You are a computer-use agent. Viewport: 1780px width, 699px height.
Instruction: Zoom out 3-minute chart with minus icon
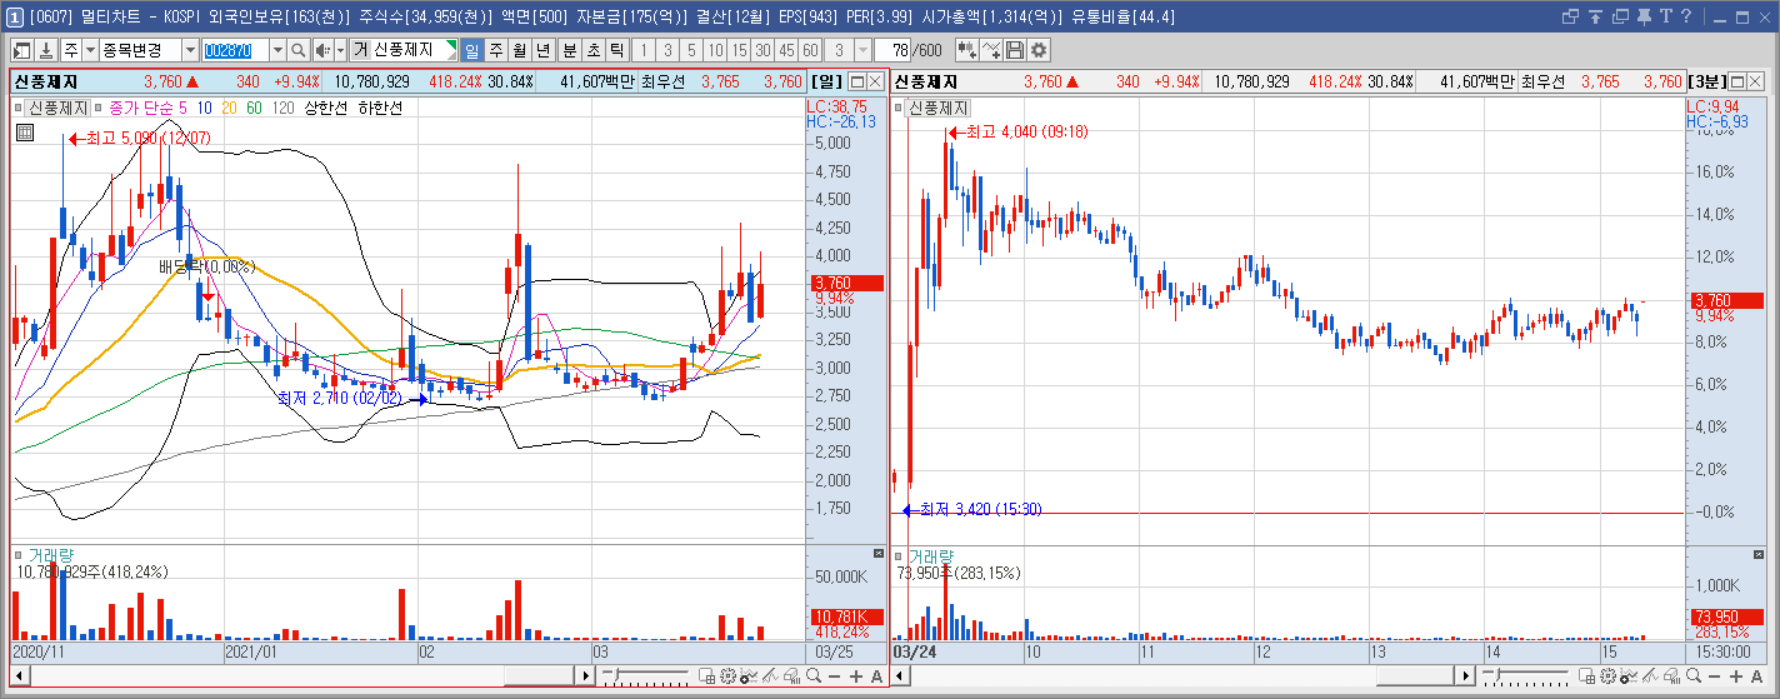click(x=1715, y=677)
